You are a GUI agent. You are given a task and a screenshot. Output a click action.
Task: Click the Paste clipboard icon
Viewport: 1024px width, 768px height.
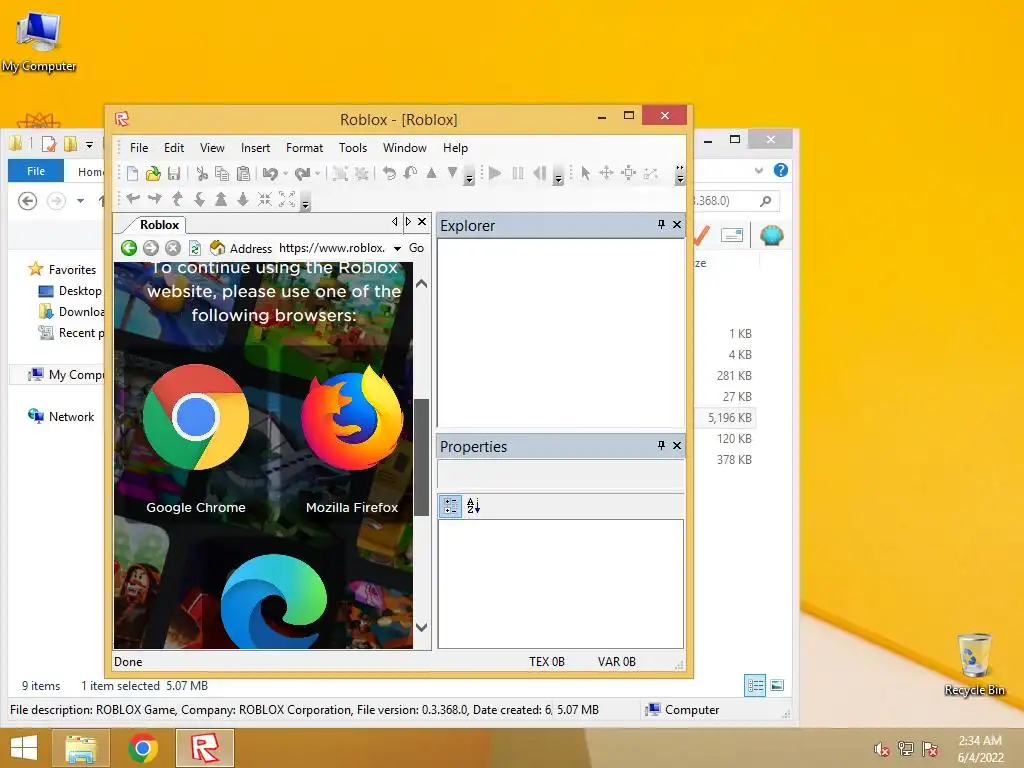click(243, 174)
